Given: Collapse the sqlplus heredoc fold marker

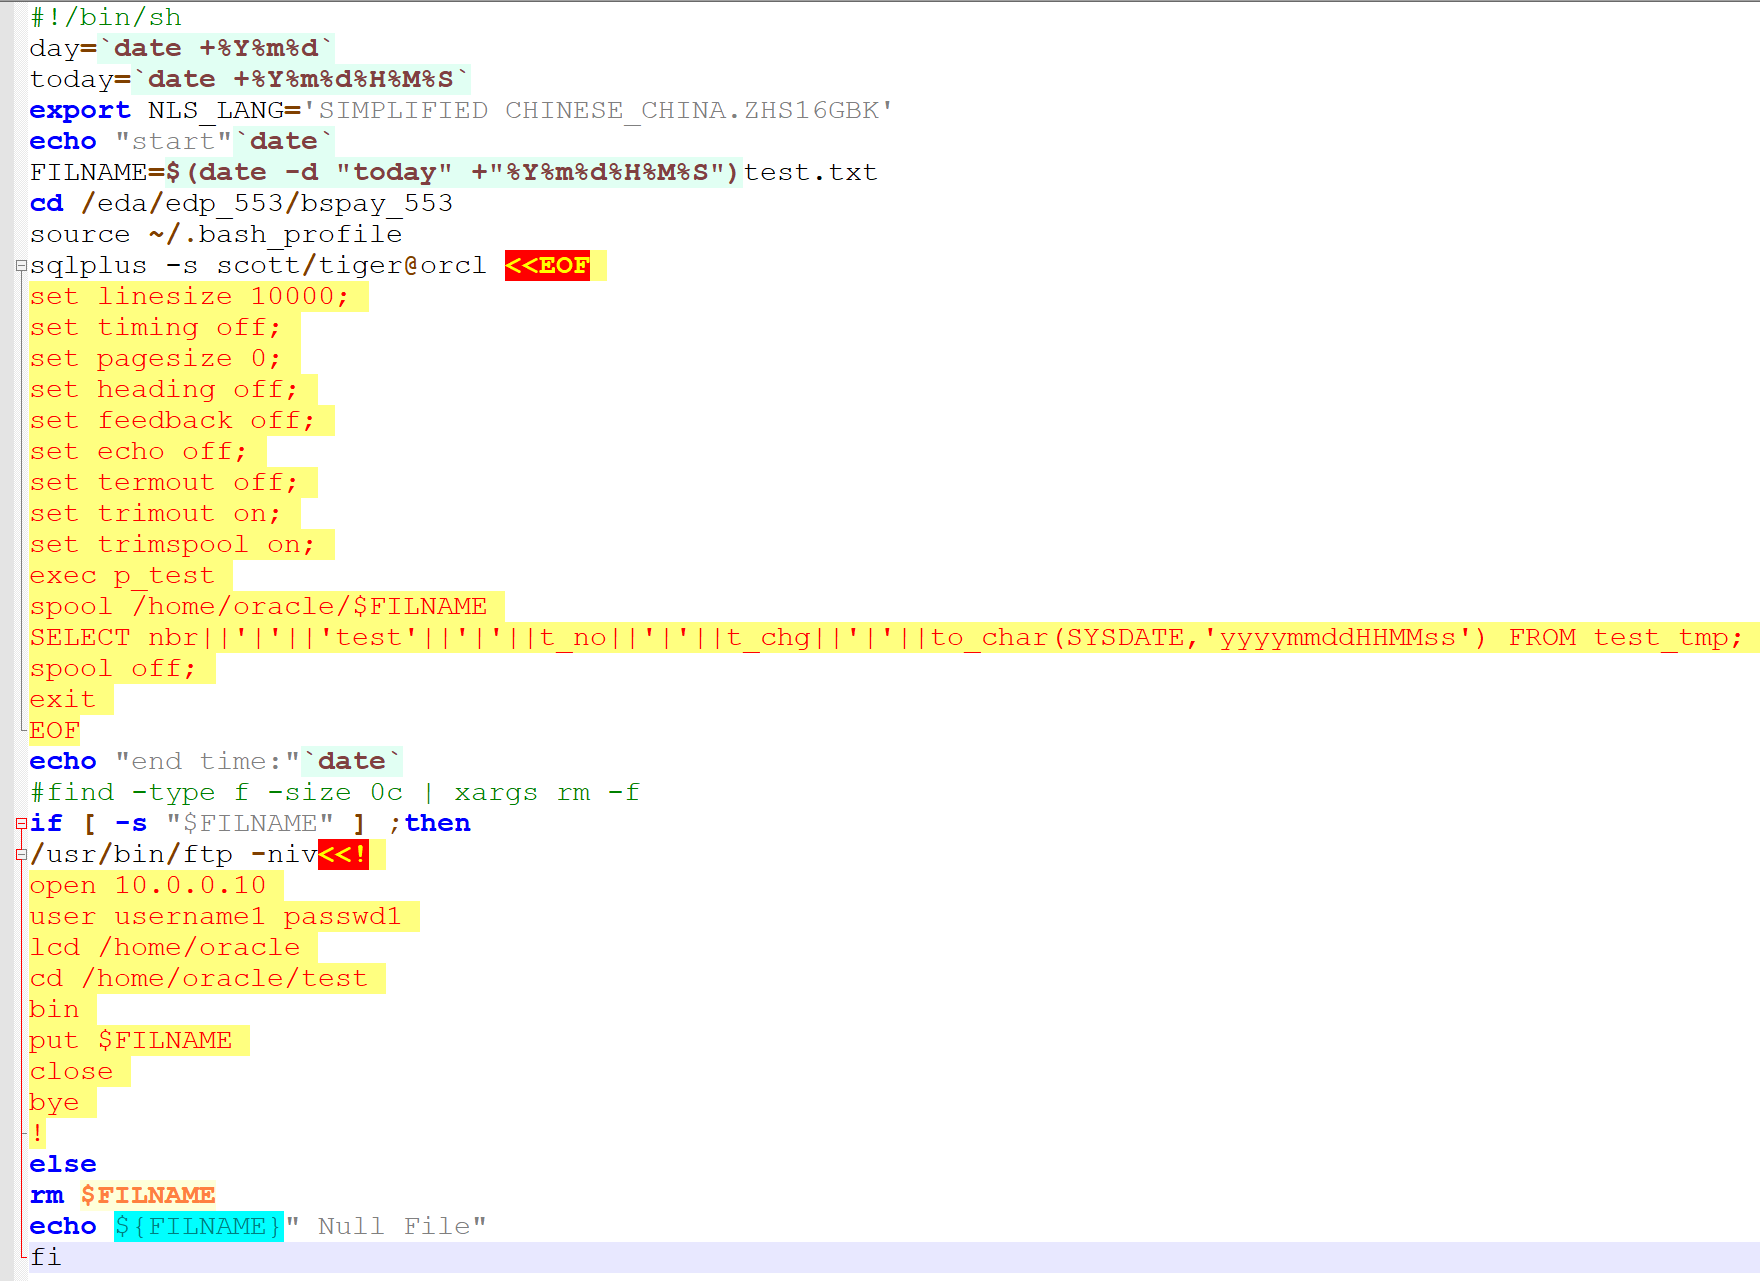Looking at the screenshot, I should [21, 266].
